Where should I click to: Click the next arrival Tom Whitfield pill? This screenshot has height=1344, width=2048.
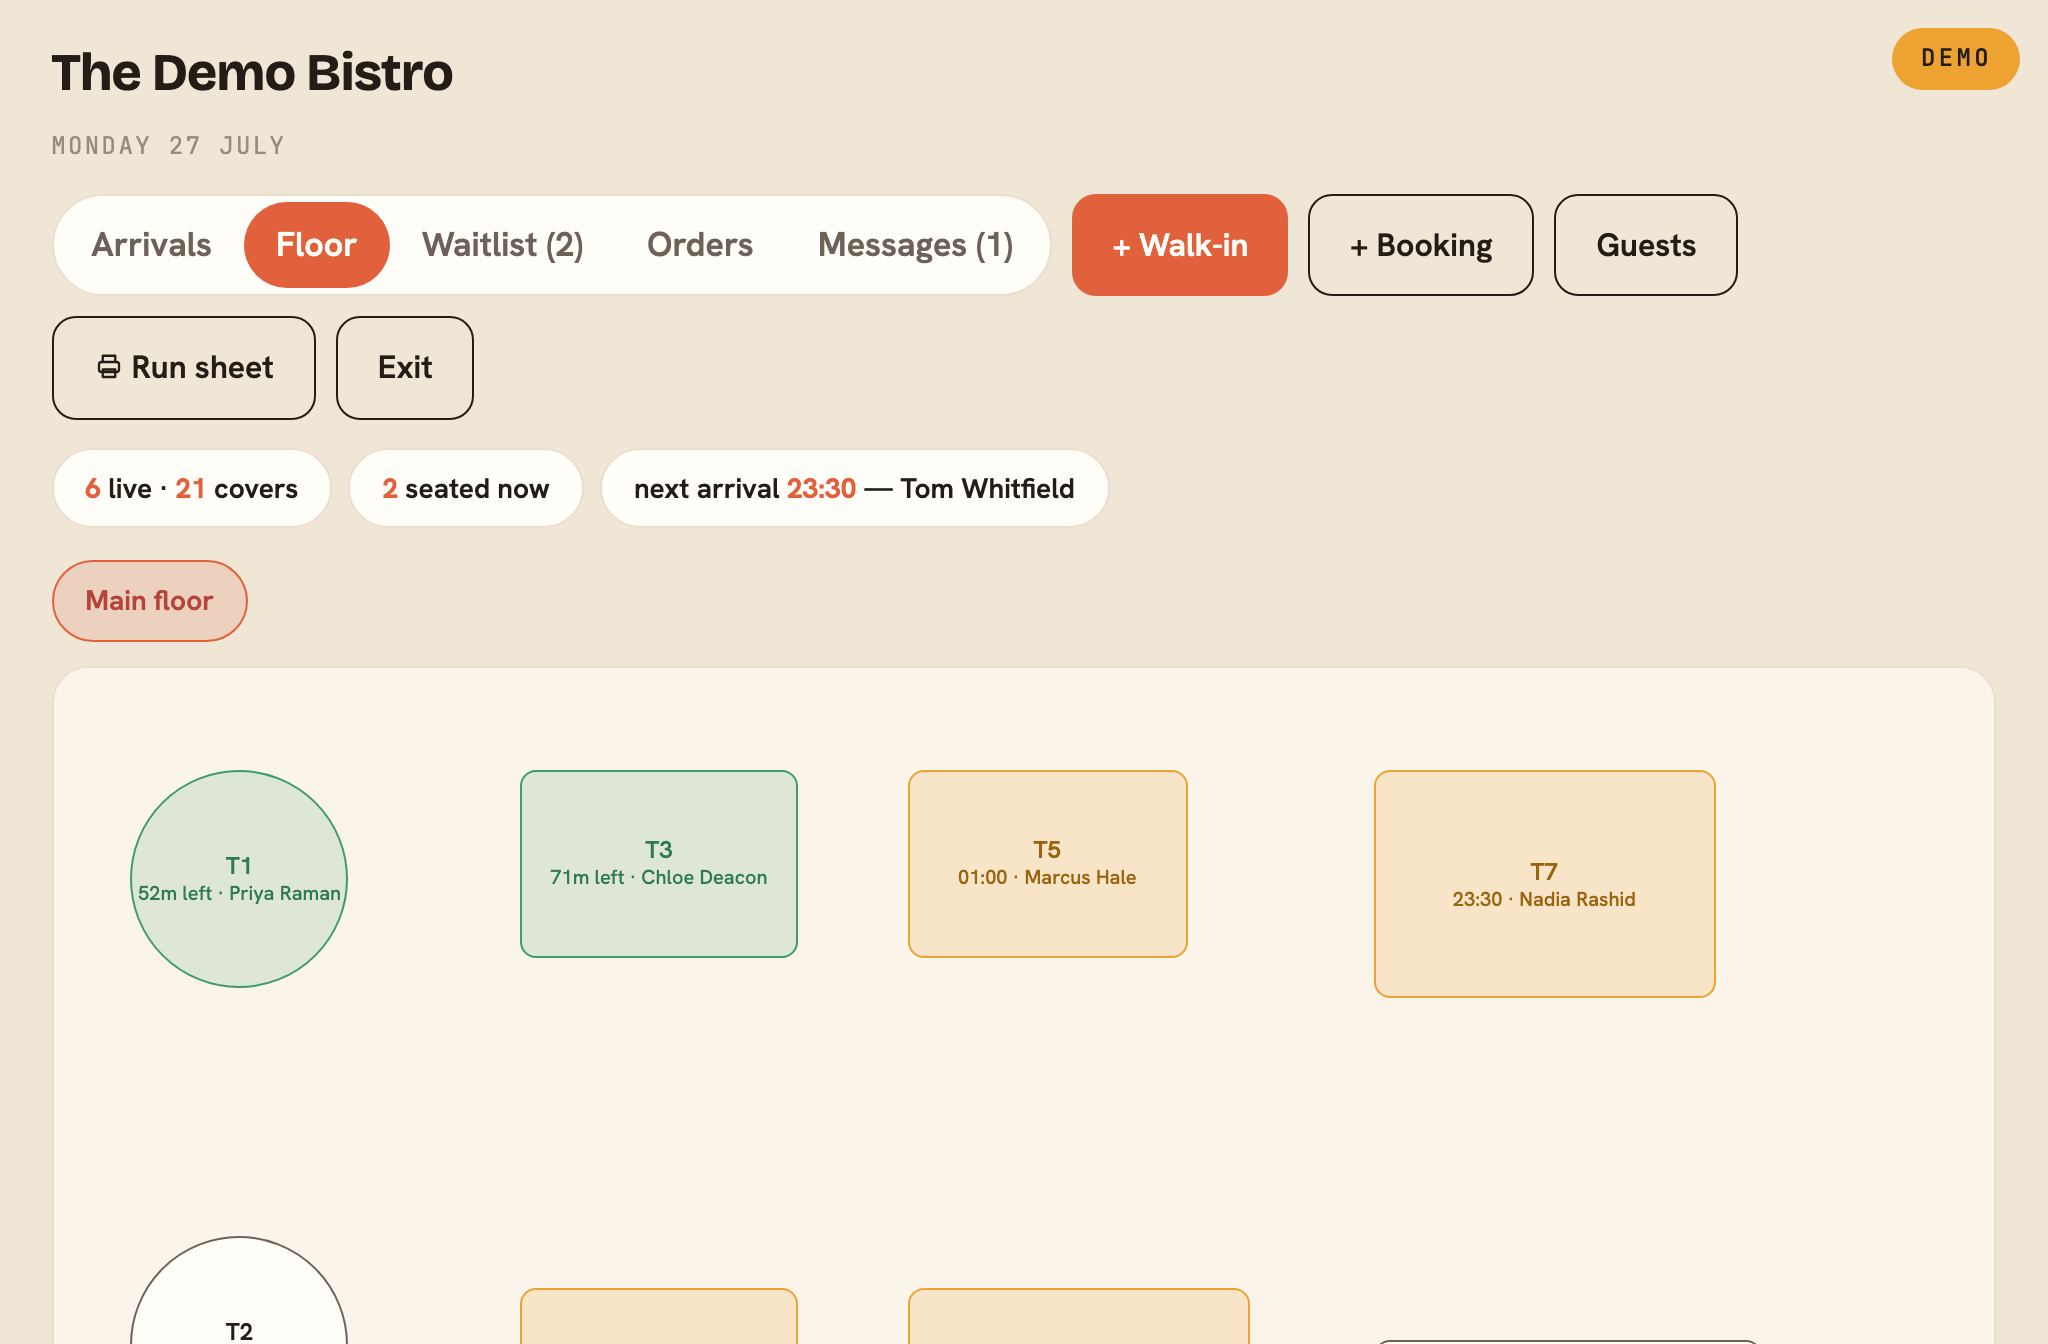(855, 488)
